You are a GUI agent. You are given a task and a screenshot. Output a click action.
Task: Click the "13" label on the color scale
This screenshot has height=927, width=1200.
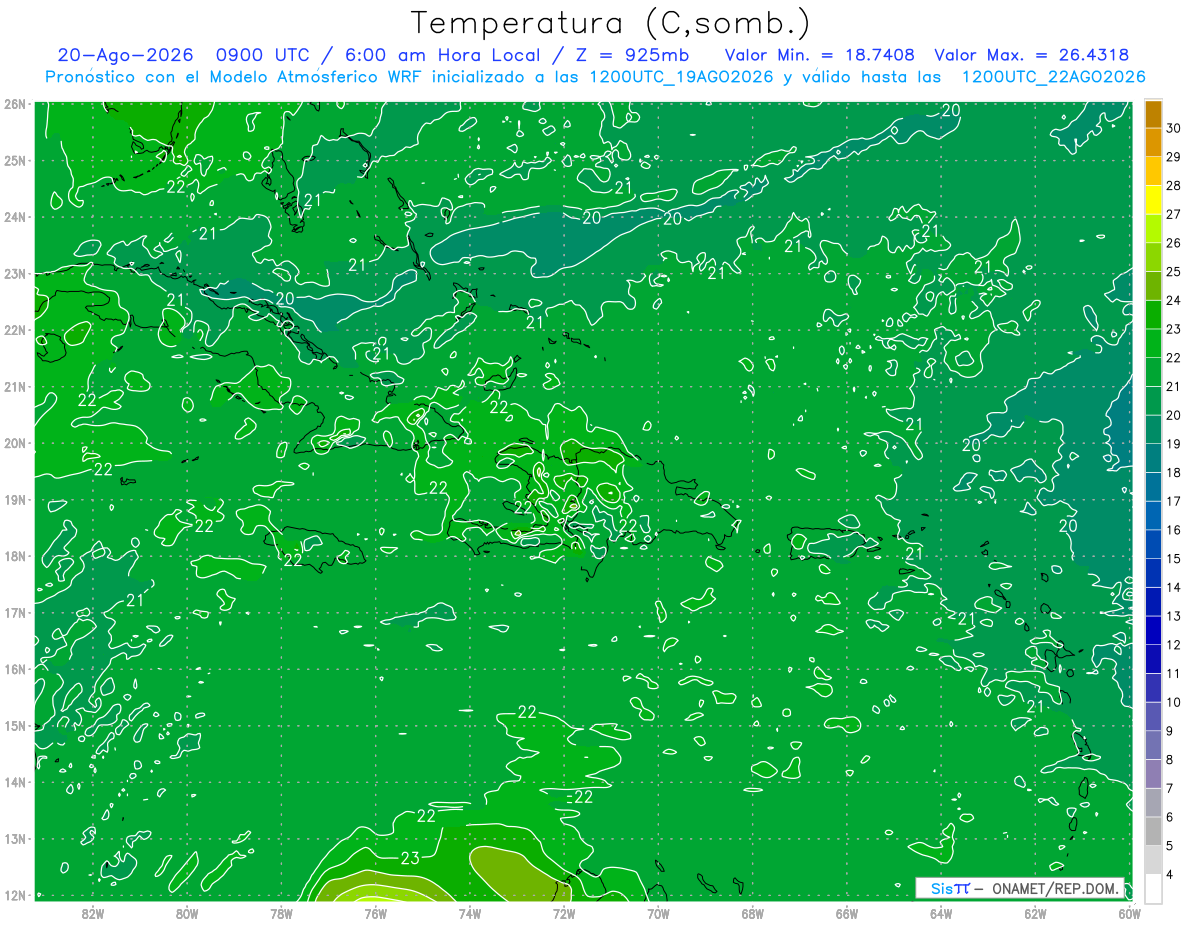coord(1174,616)
